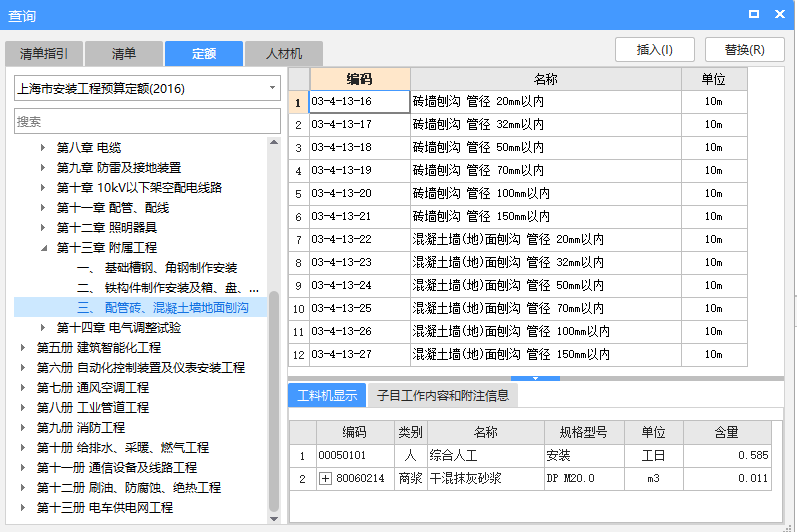Select 第八册 工业管道工程 tree item
Viewport: 797px width, 532px height.
tap(93, 408)
